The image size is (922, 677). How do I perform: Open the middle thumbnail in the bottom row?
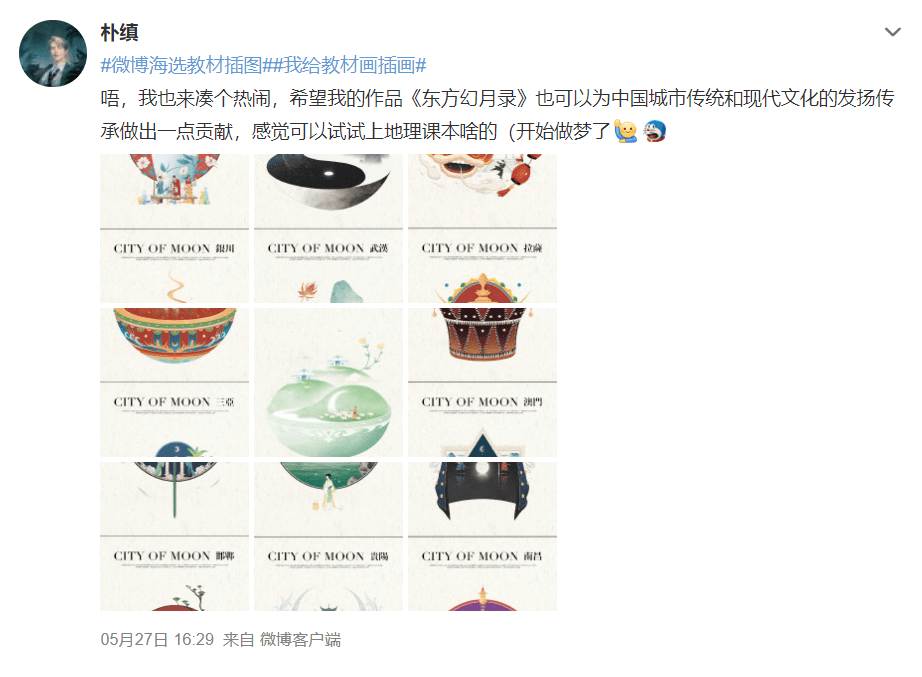point(329,536)
